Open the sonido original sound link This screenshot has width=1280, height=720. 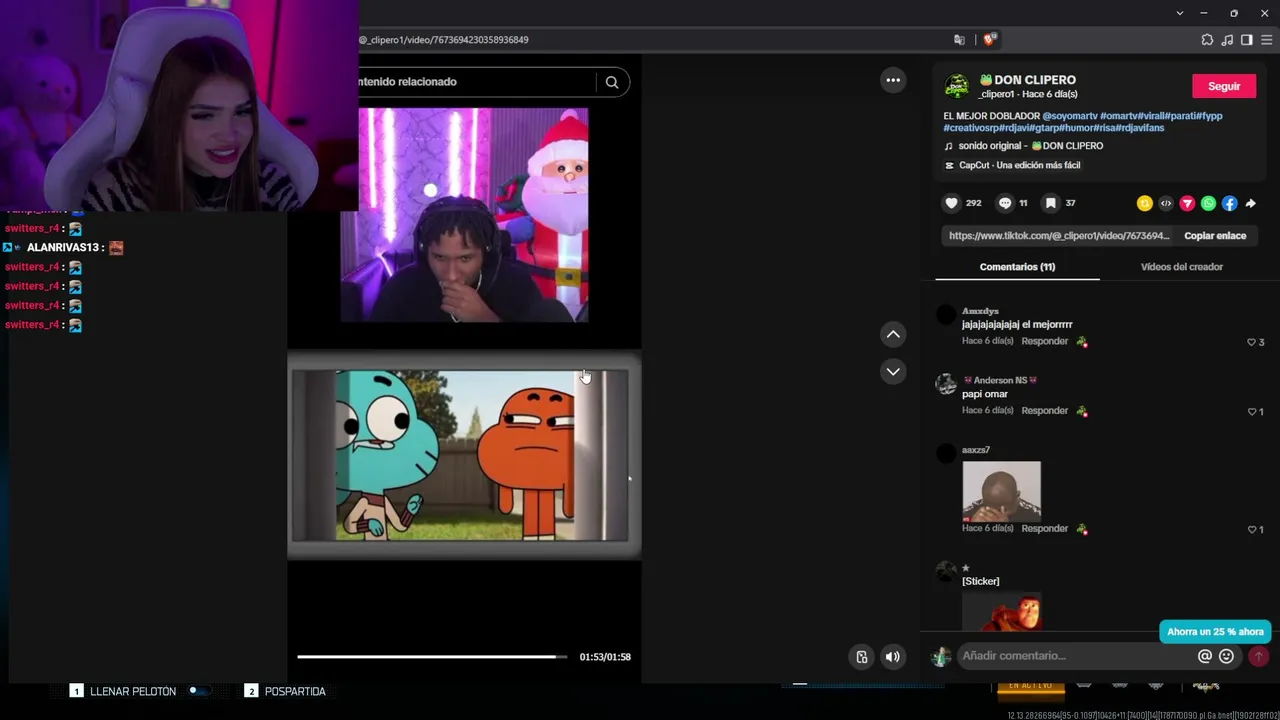[x=1031, y=146]
